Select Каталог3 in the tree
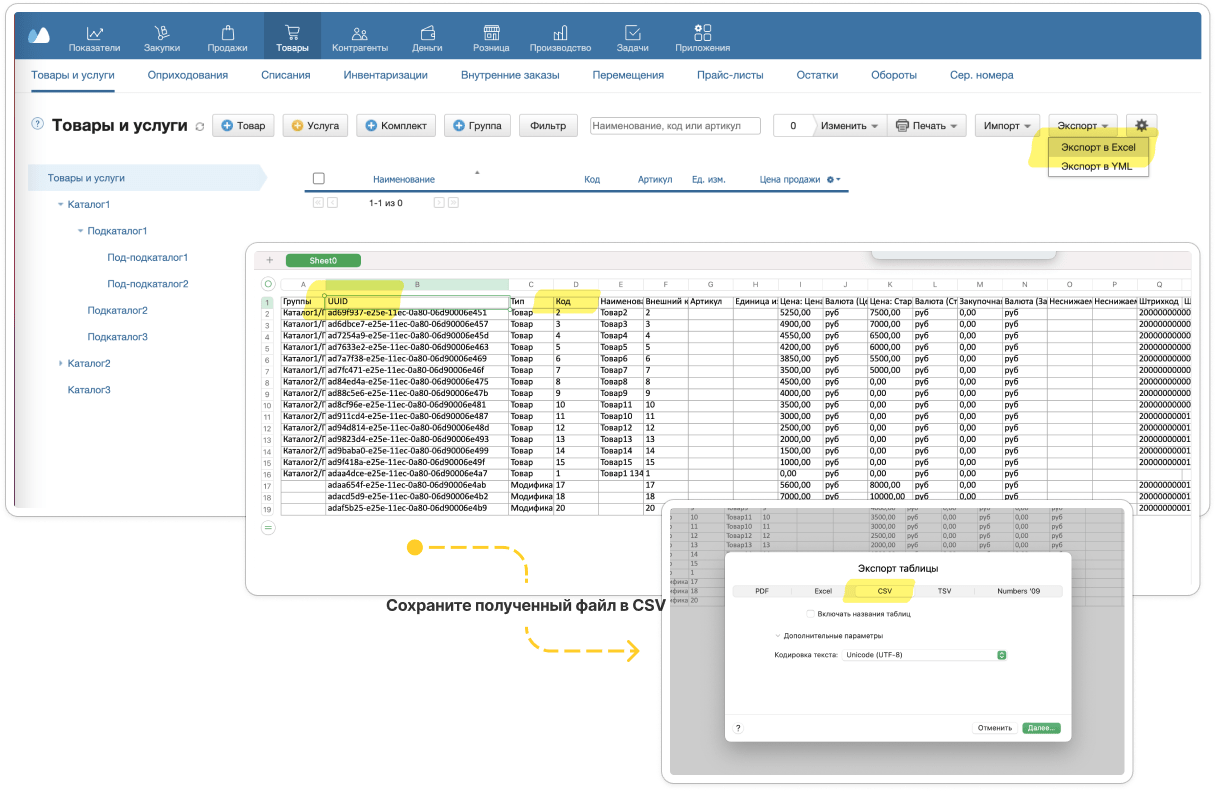The width and height of the screenshot is (1216, 791). [x=89, y=390]
